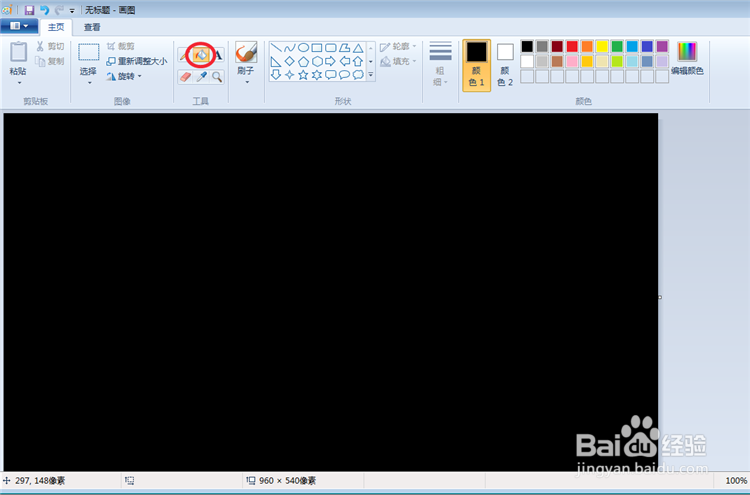Choose the straight Line shape
This screenshot has width=750, height=495.
pos(276,48)
